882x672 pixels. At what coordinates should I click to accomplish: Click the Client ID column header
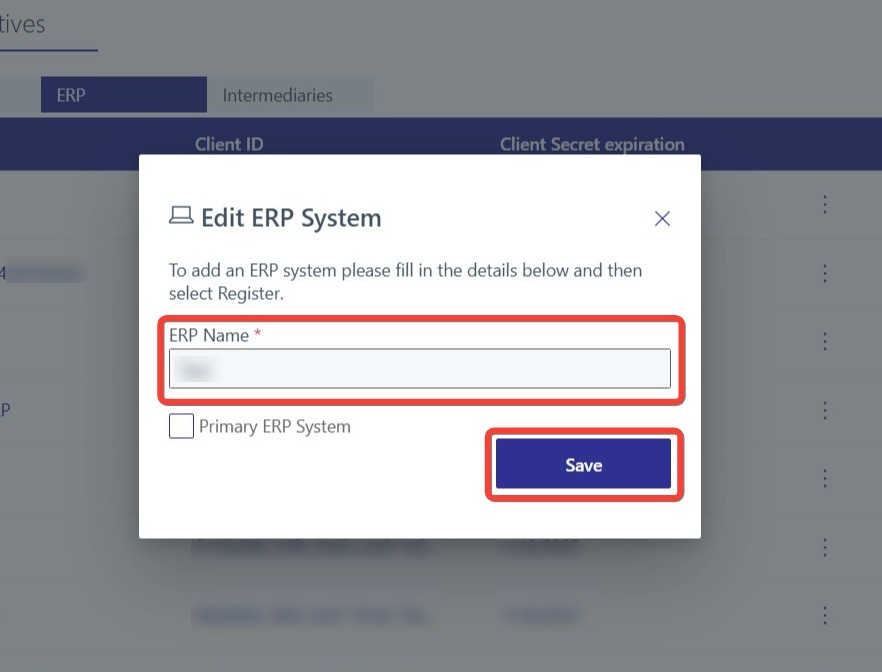229,144
